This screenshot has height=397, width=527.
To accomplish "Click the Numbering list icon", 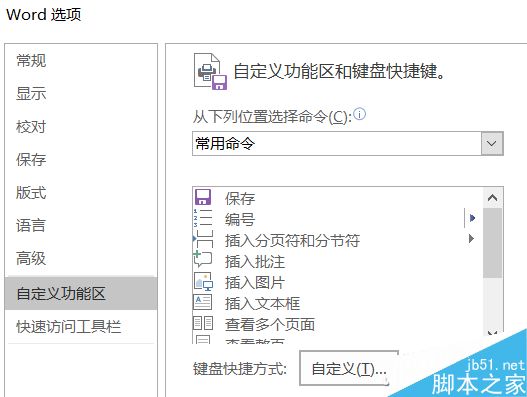I will tap(203, 218).
